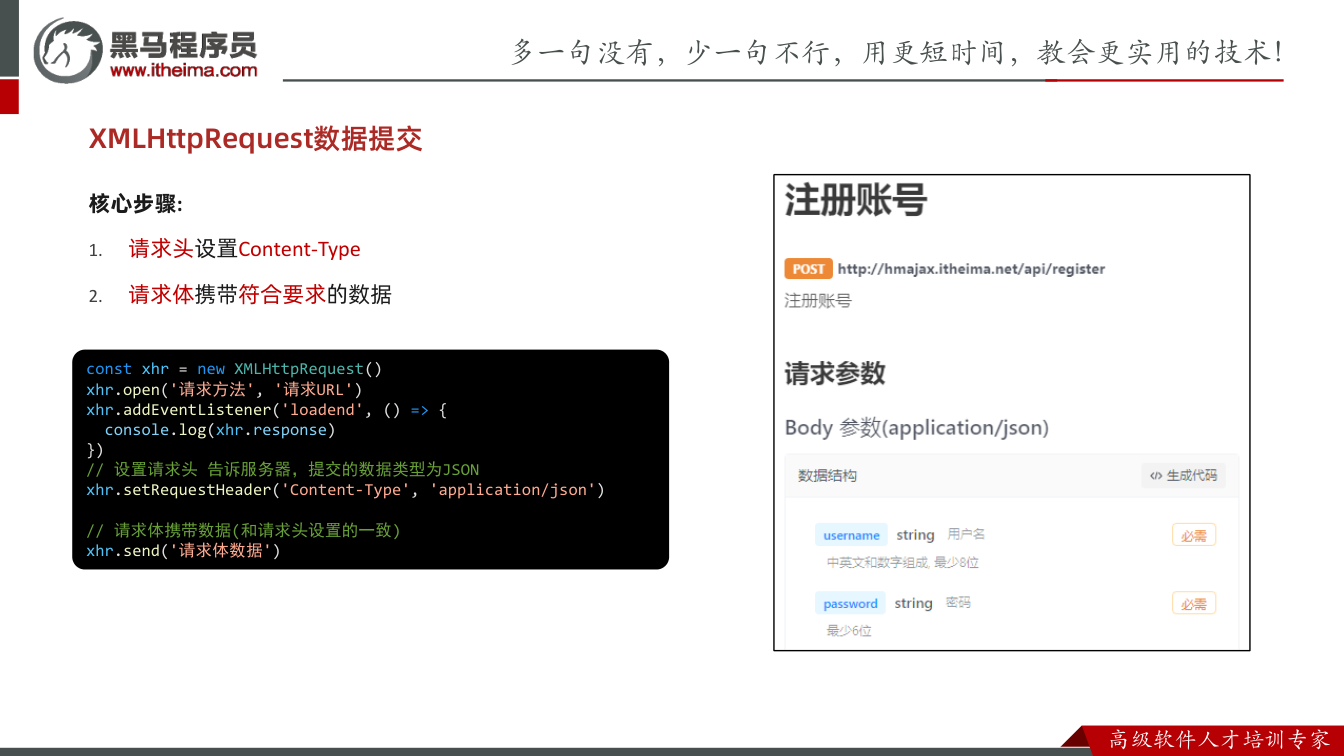The height and width of the screenshot is (756, 1344).
Task: Click the 请求头 red text in step one
Action: (x=161, y=249)
